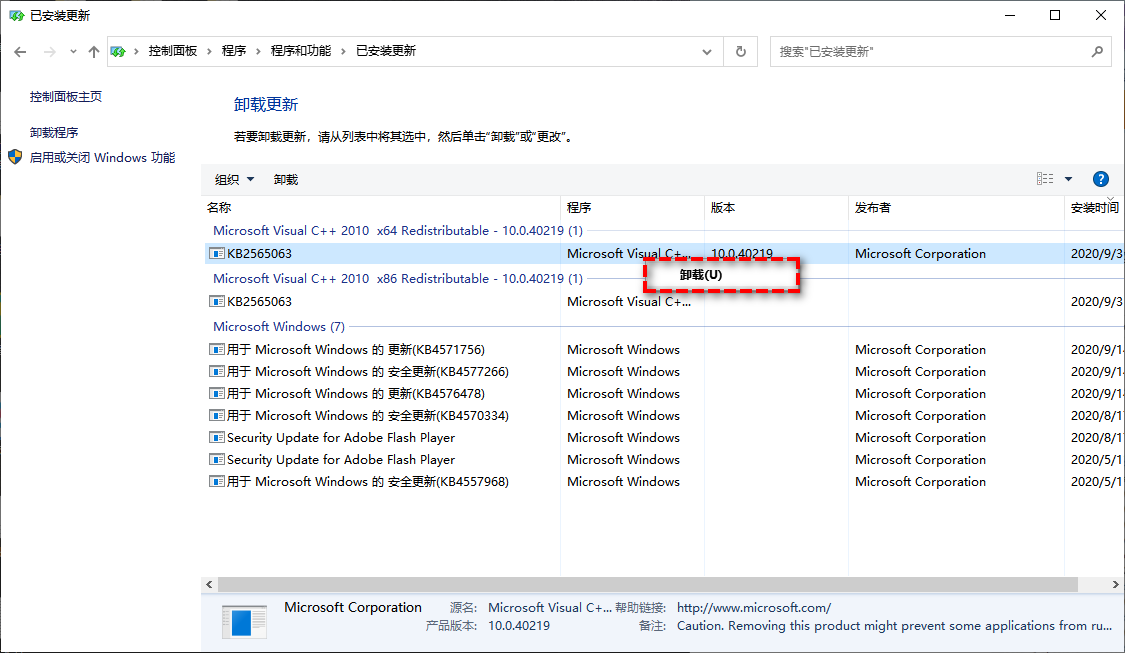The height and width of the screenshot is (653, 1125).
Task: Open the 卸载程序 link in sidebar
Action: (54, 133)
